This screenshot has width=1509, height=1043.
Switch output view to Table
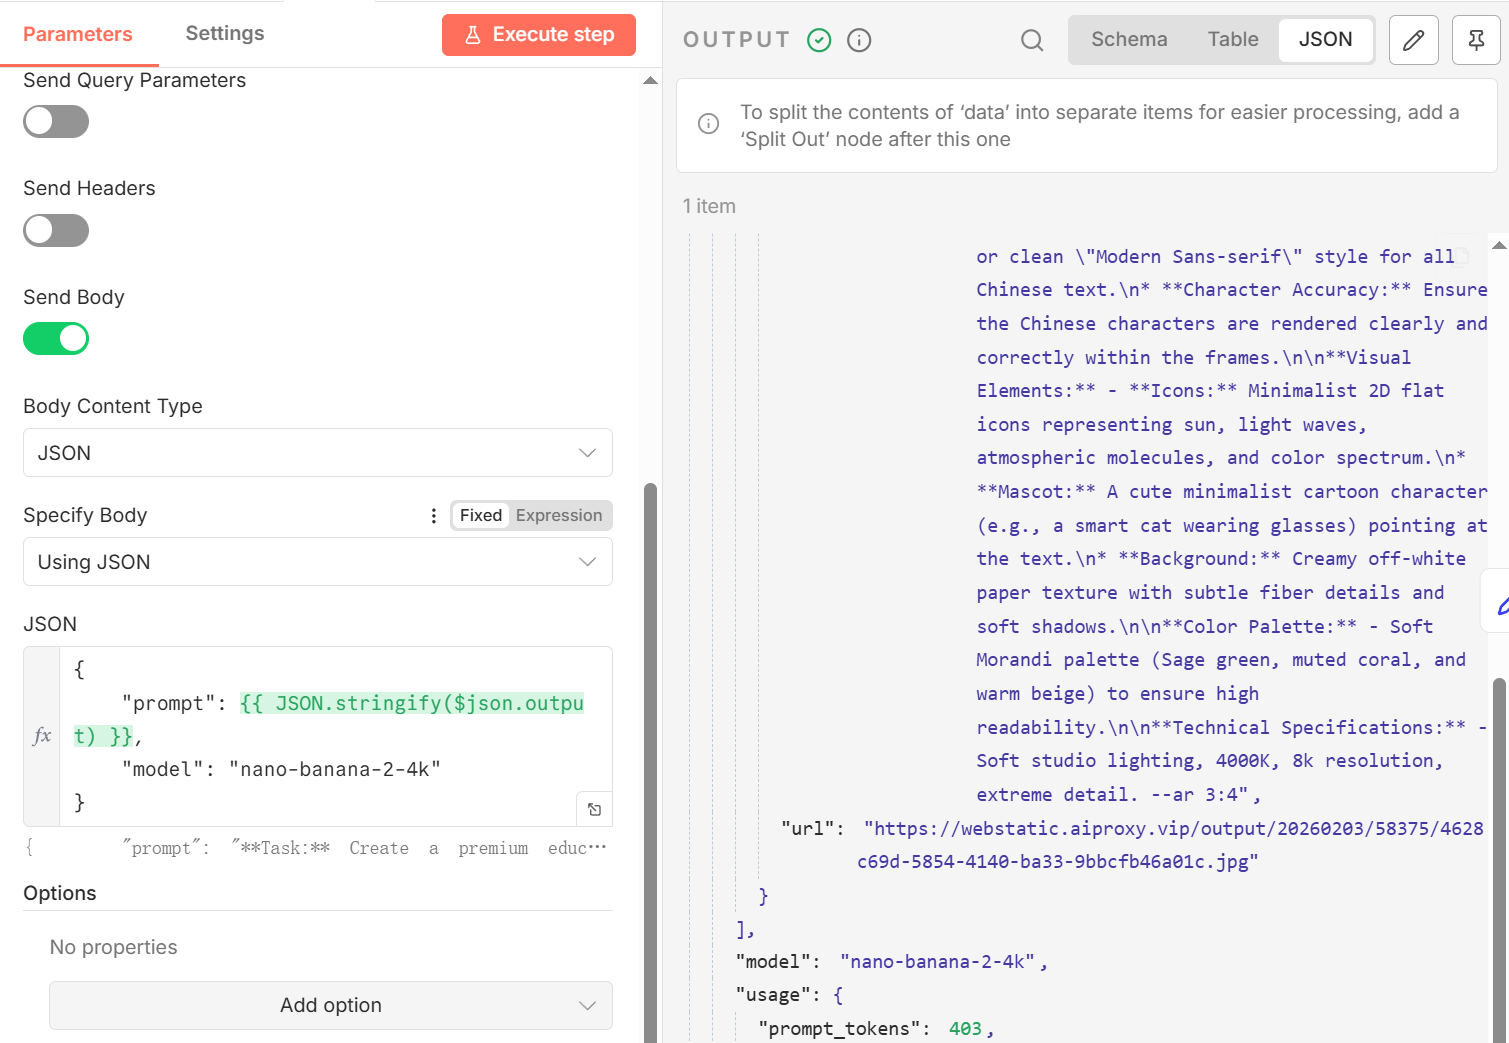[x=1233, y=39]
